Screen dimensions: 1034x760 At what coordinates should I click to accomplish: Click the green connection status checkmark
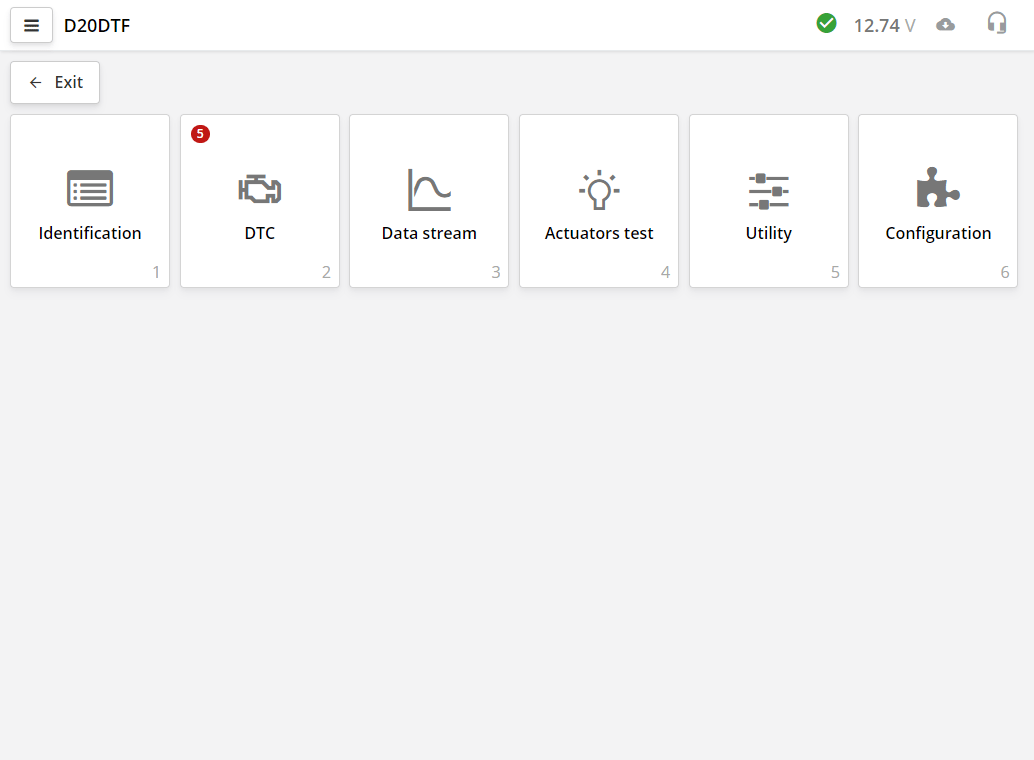coord(827,22)
